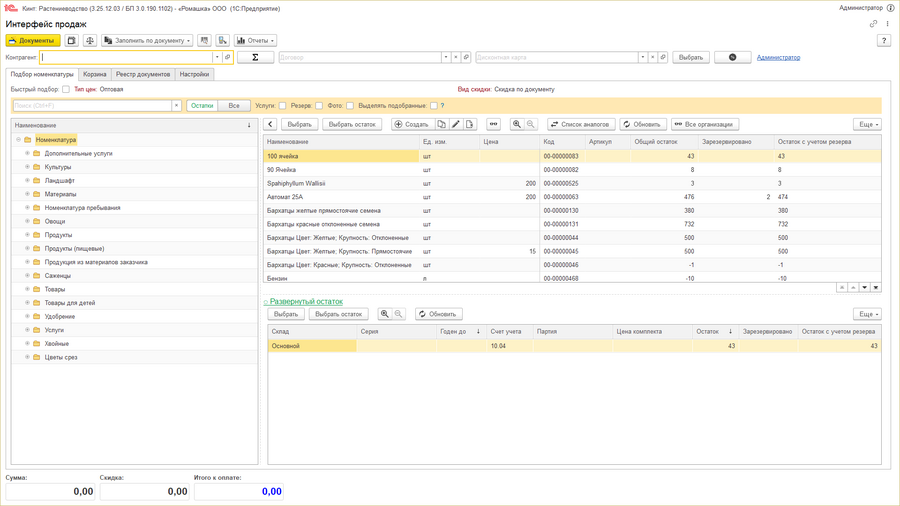900x506 pixels.
Task: Open the Администратор link
Action: (778, 58)
